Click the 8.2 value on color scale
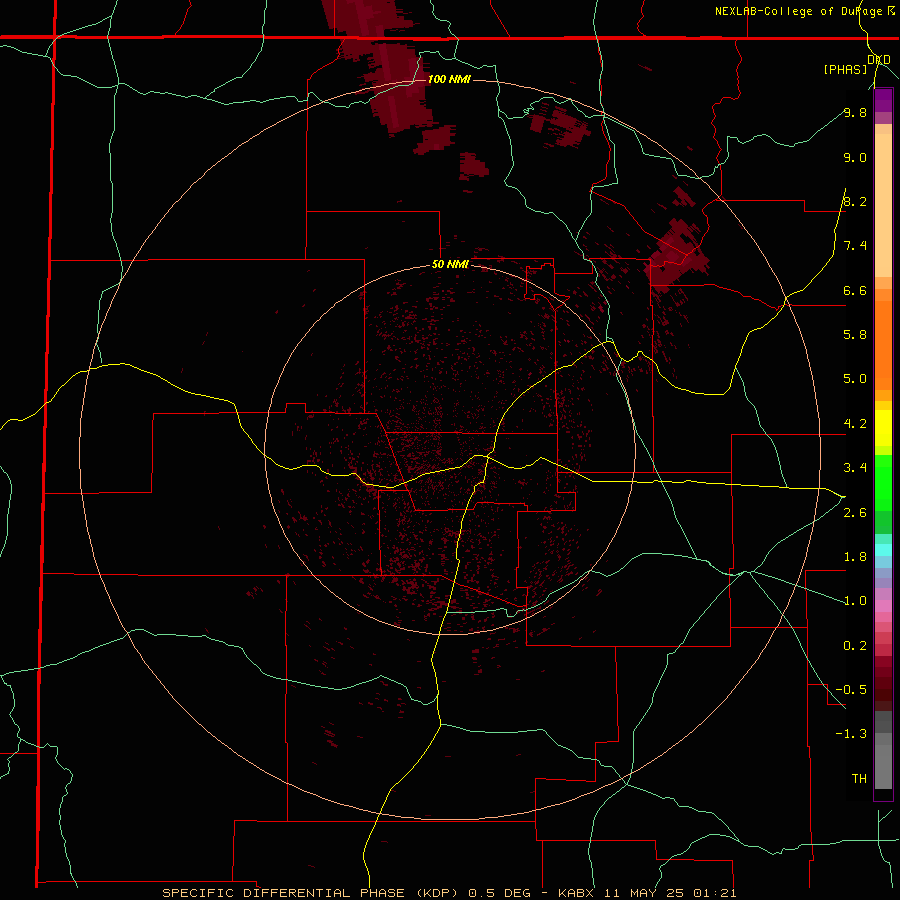The height and width of the screenshot is (900, 900). tap(855, 201)
